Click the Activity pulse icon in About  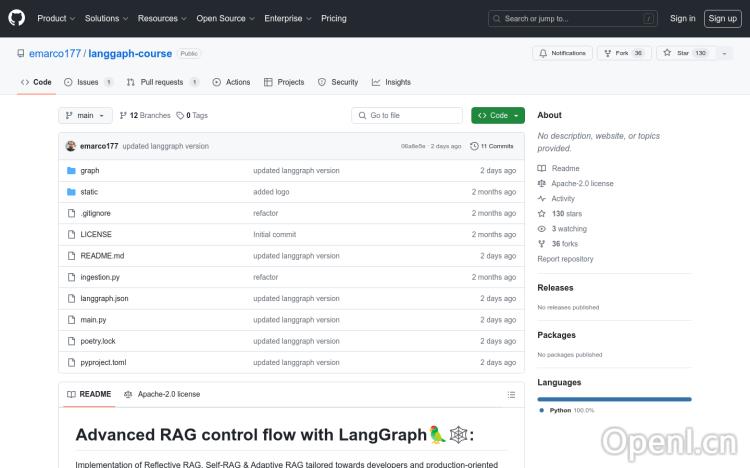click(x=542, y=199)
